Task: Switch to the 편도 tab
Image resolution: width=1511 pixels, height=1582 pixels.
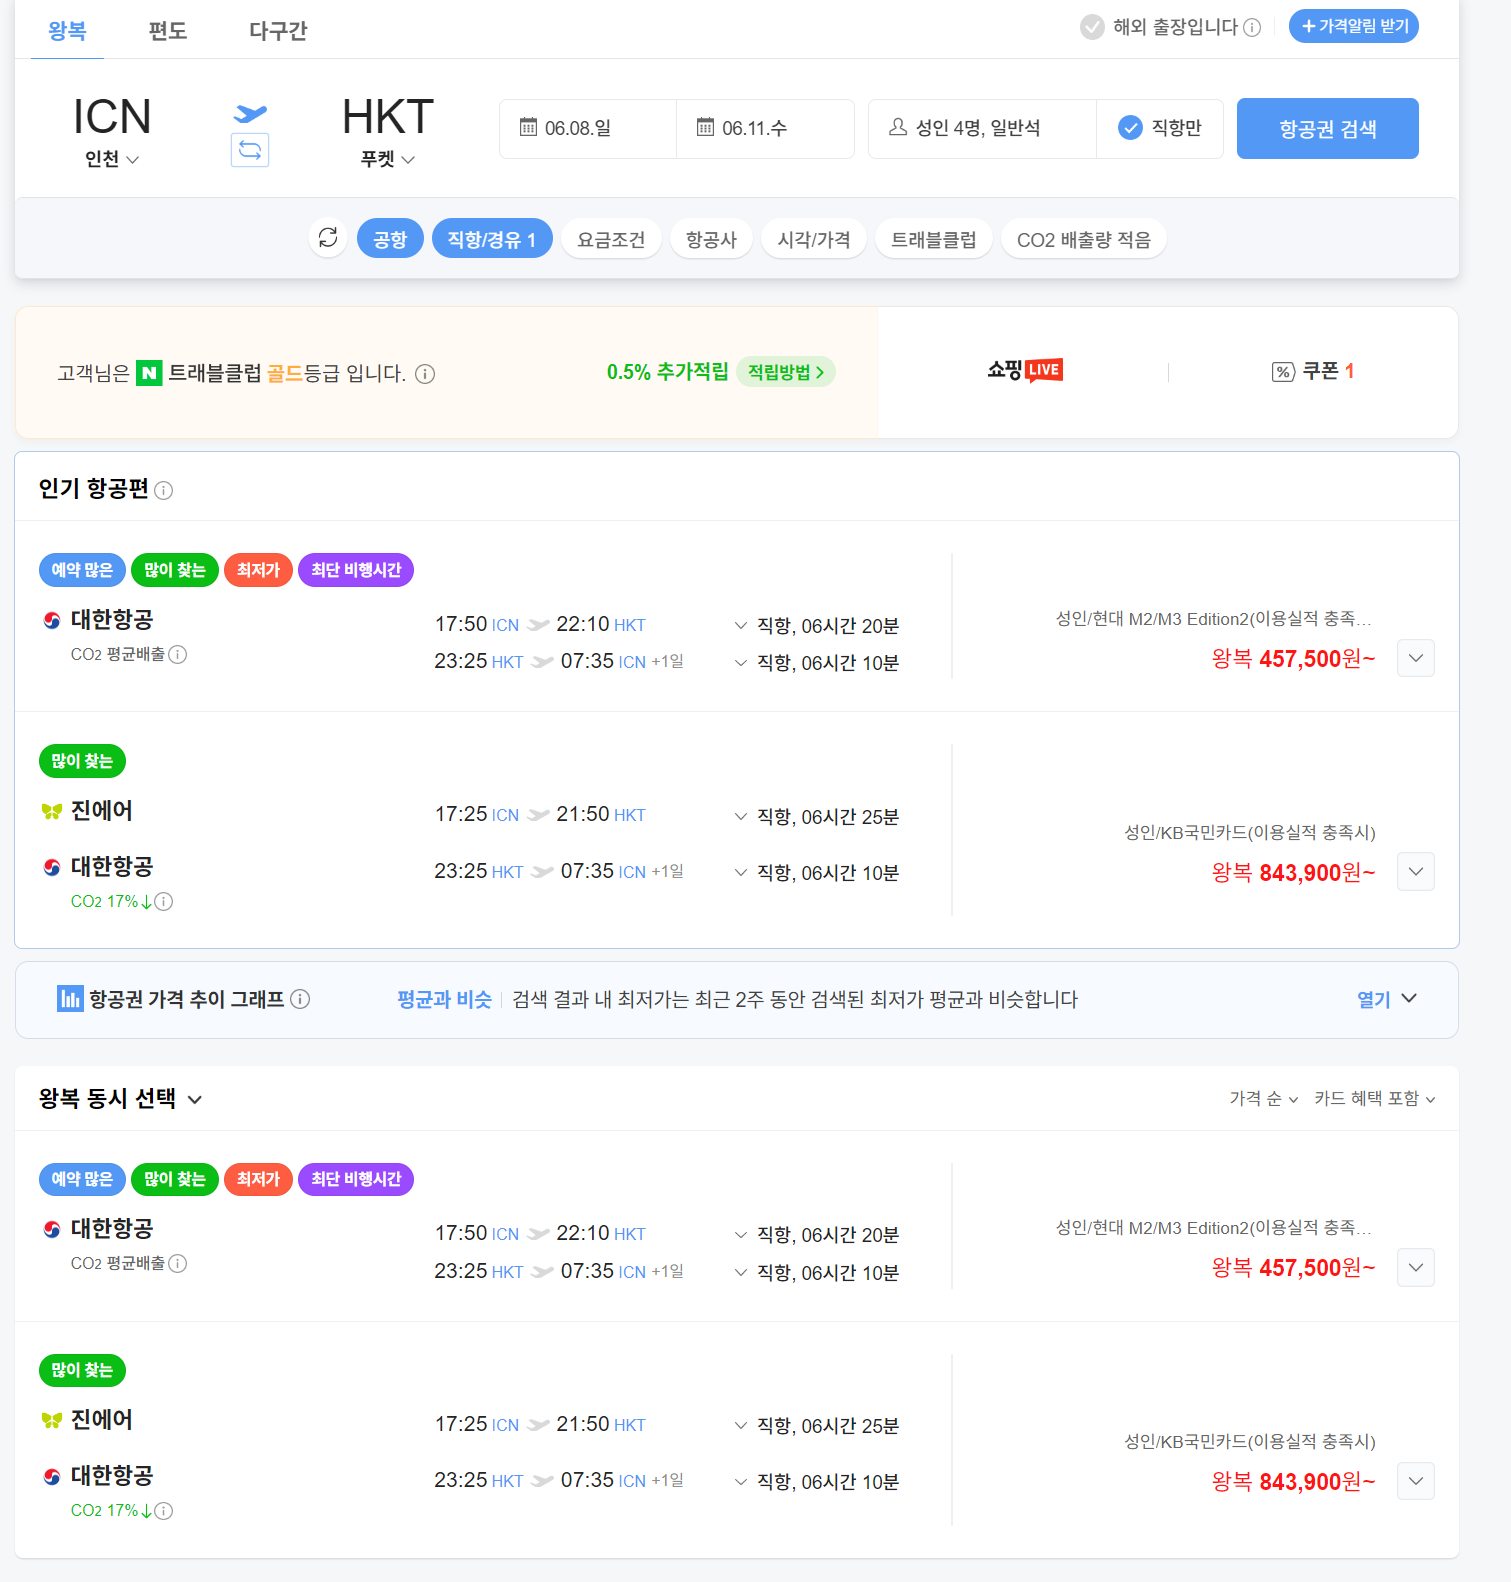Action: [168, 31]
